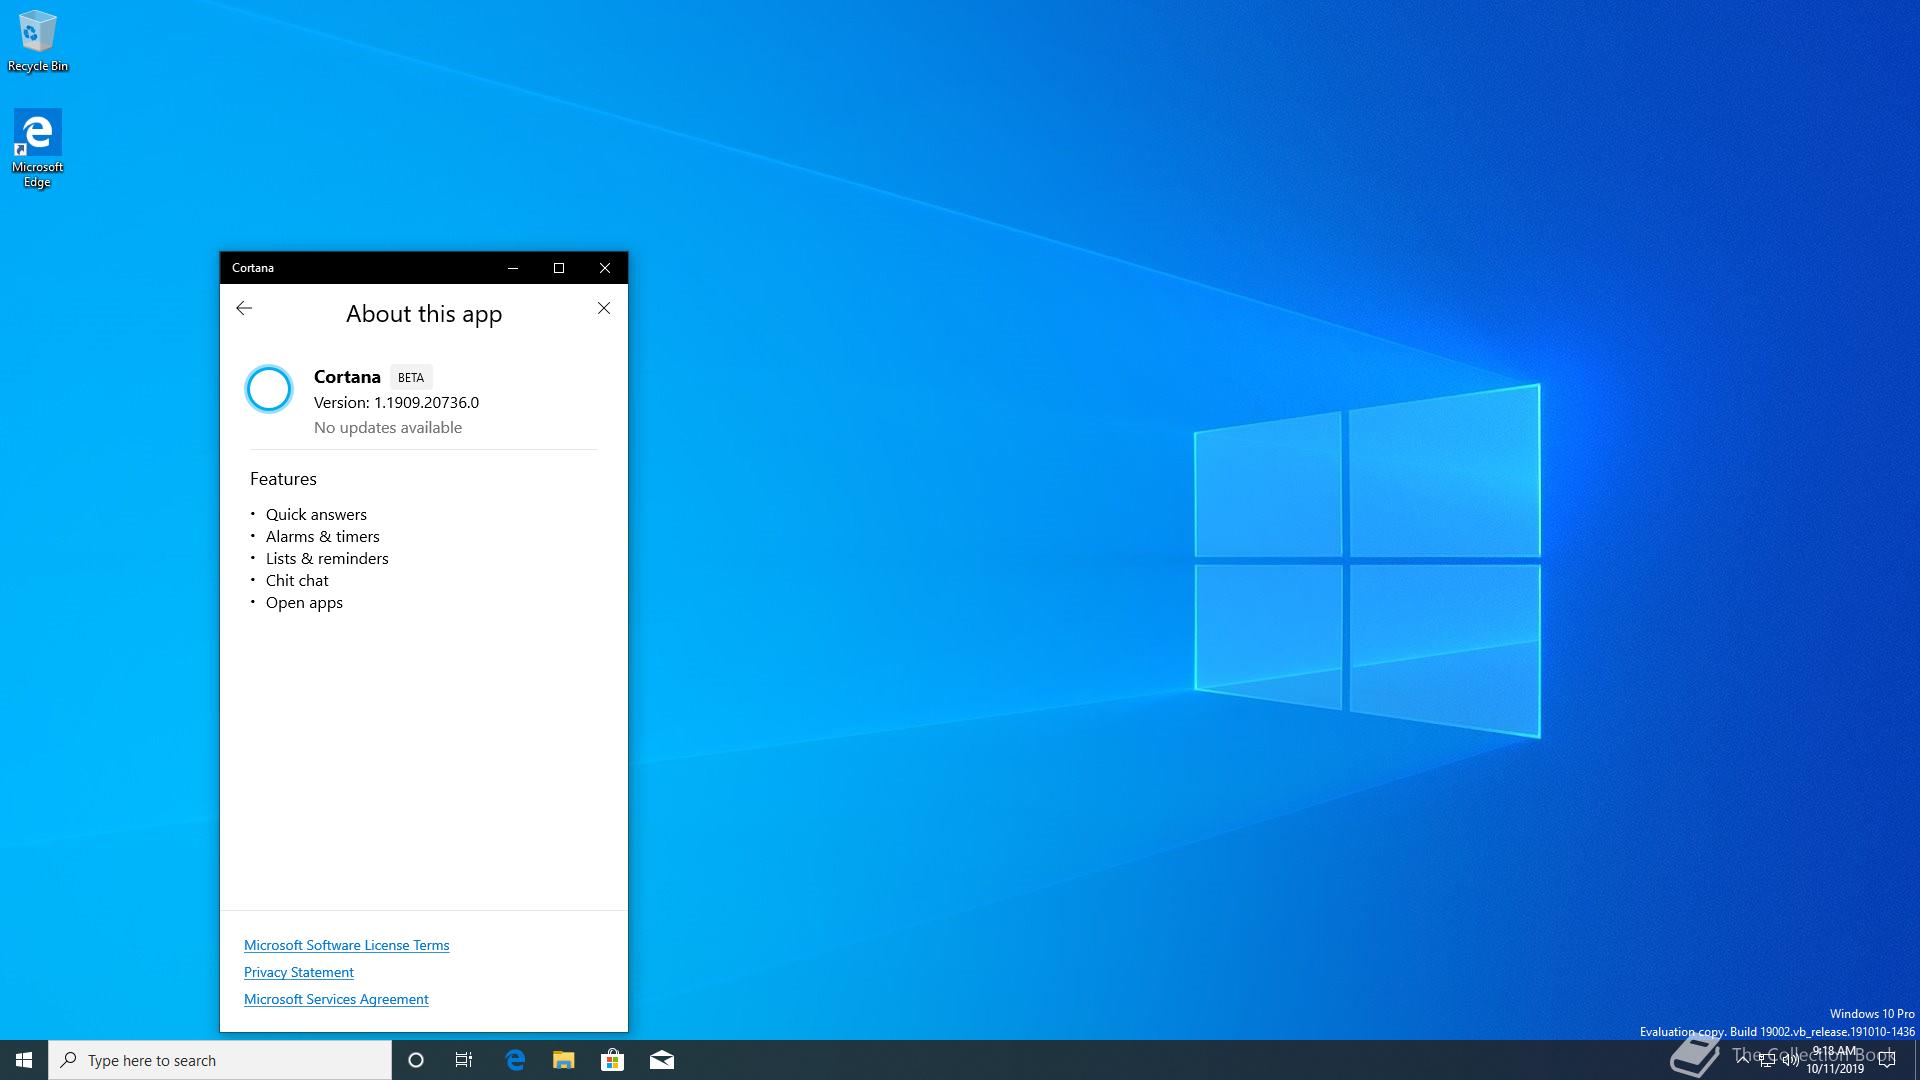The height and width of the screenshot is (1080, 1920).
Task: Click the Features heading
Action: (283, 479)
